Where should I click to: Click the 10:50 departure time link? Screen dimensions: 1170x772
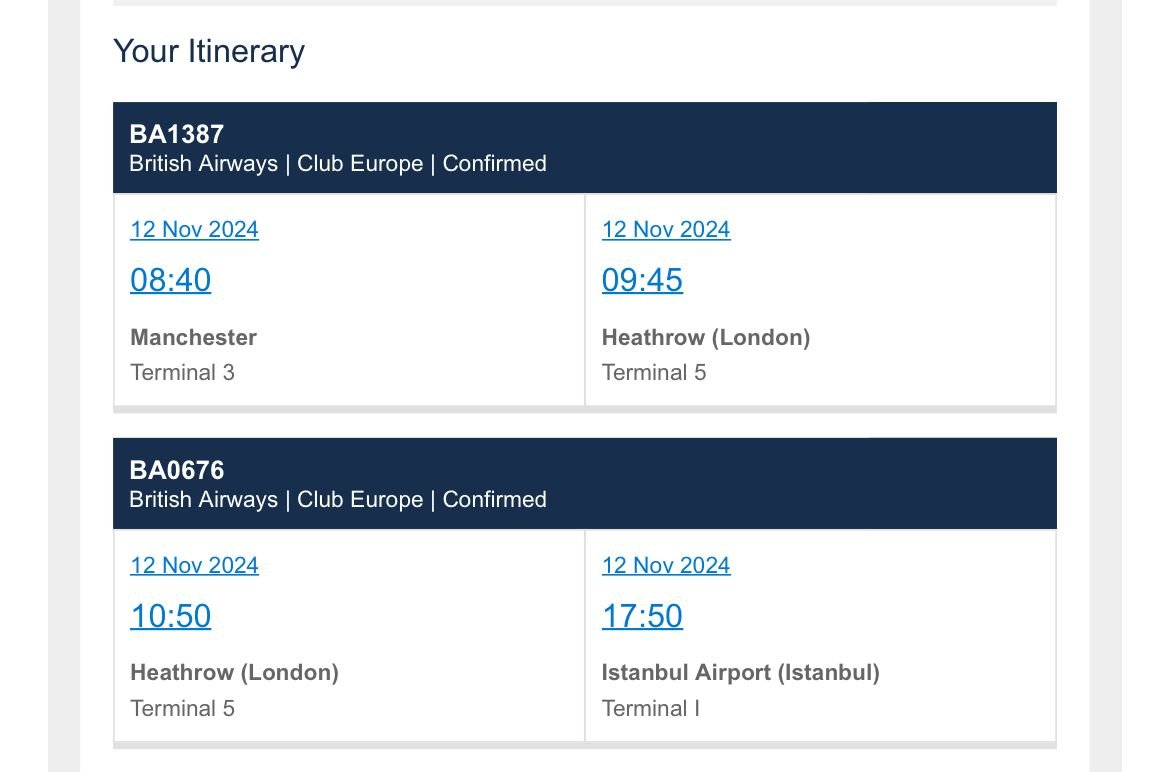point(170,616)
